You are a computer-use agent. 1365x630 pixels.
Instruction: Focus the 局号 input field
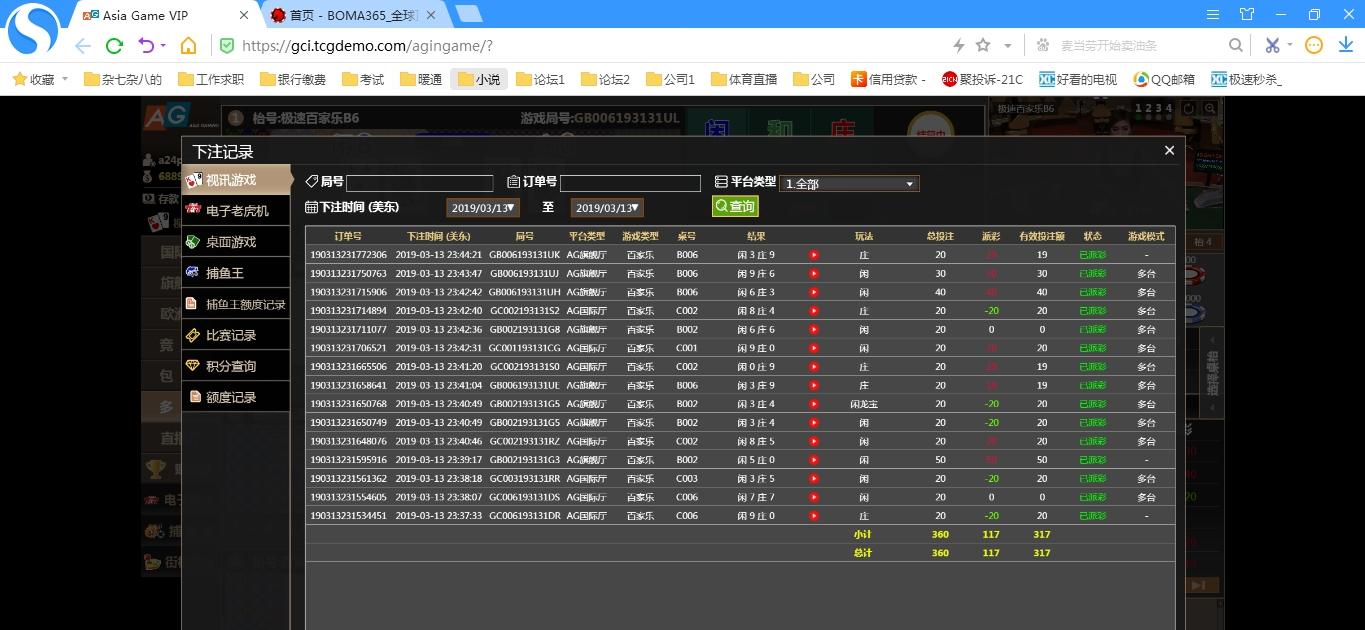[420, 183]
